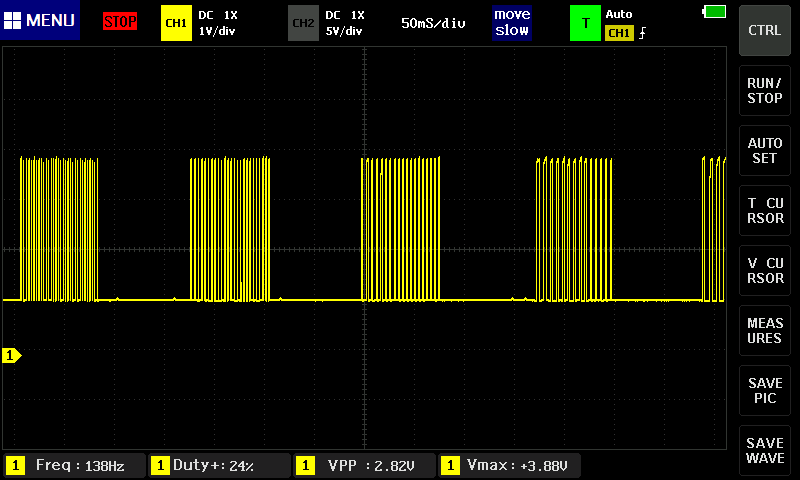Open the MENU button
This screenshot has height=480, width=800.
tap(40, 20)
